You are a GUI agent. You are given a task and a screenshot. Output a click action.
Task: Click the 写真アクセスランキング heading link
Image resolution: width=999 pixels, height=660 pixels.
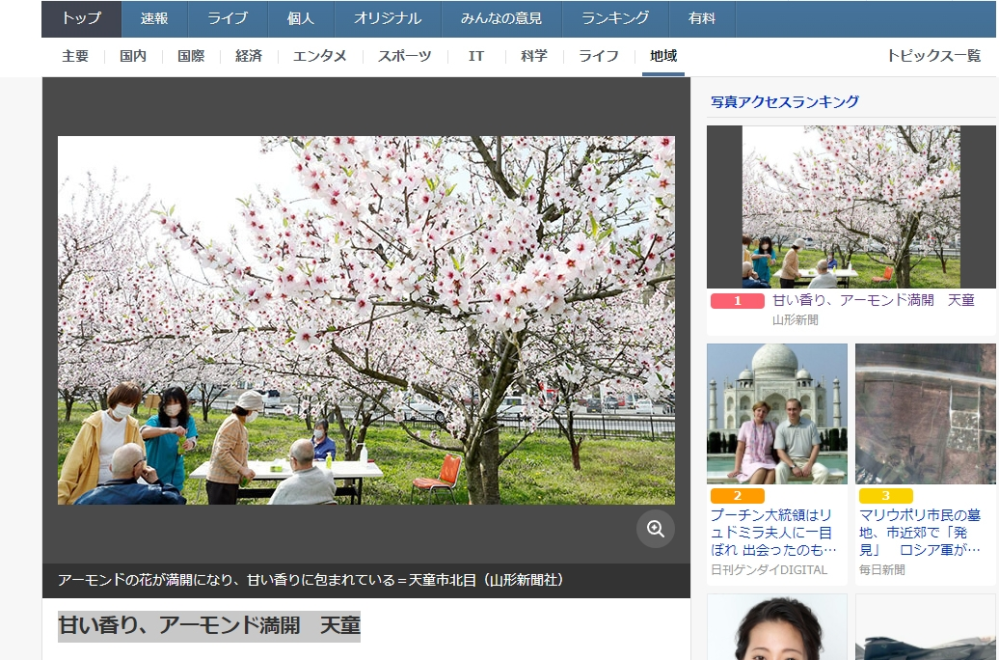(x=781, y=100)
